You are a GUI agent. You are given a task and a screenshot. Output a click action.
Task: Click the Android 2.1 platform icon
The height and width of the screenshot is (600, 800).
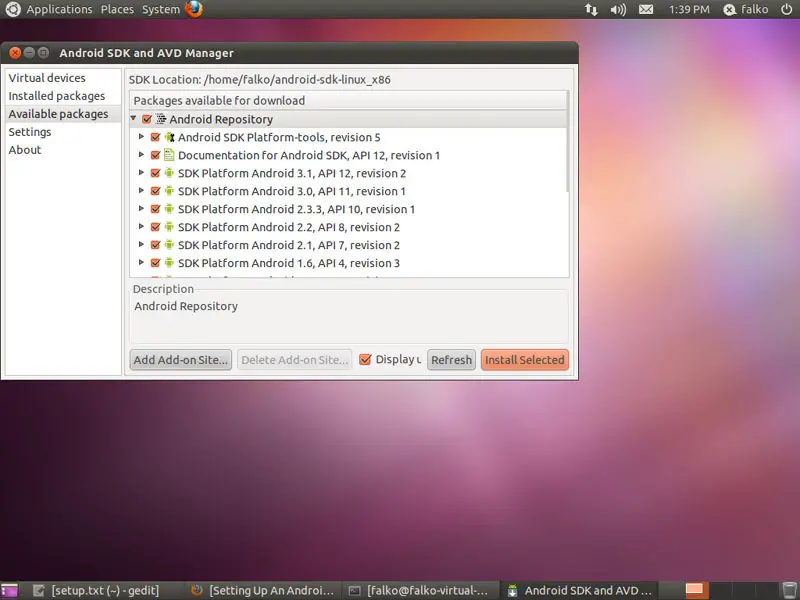click(x=169, y=245)
